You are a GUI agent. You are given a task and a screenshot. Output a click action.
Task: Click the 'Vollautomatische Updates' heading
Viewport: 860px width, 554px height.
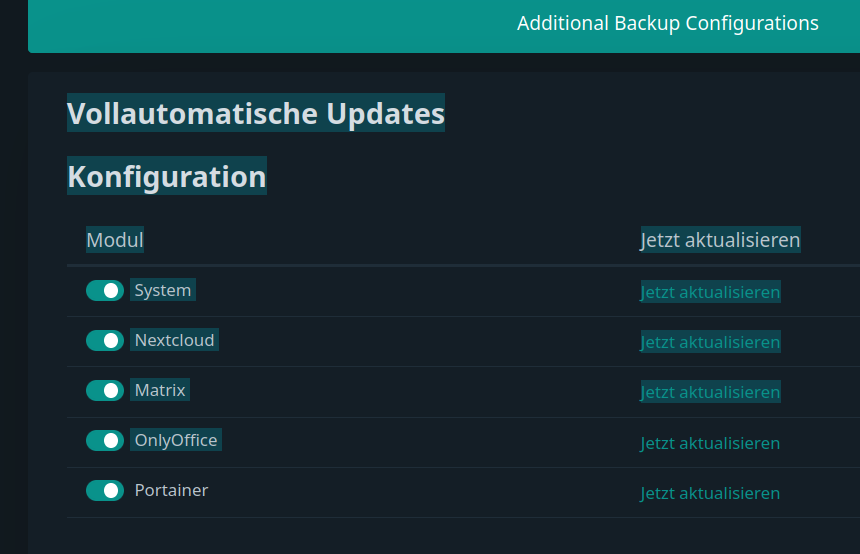256,114
